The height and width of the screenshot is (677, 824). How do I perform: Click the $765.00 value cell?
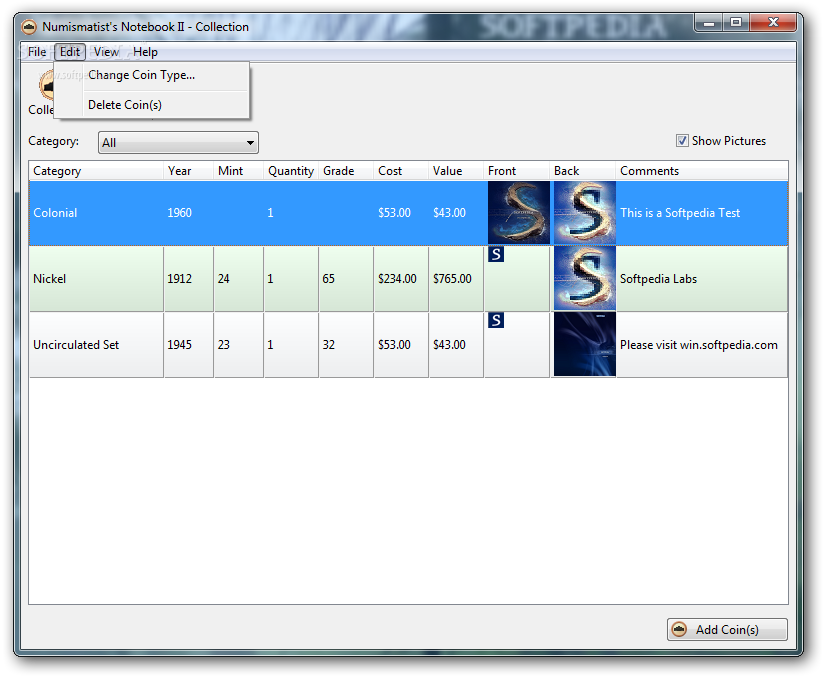pyautogui.click(x=456, y=279)
